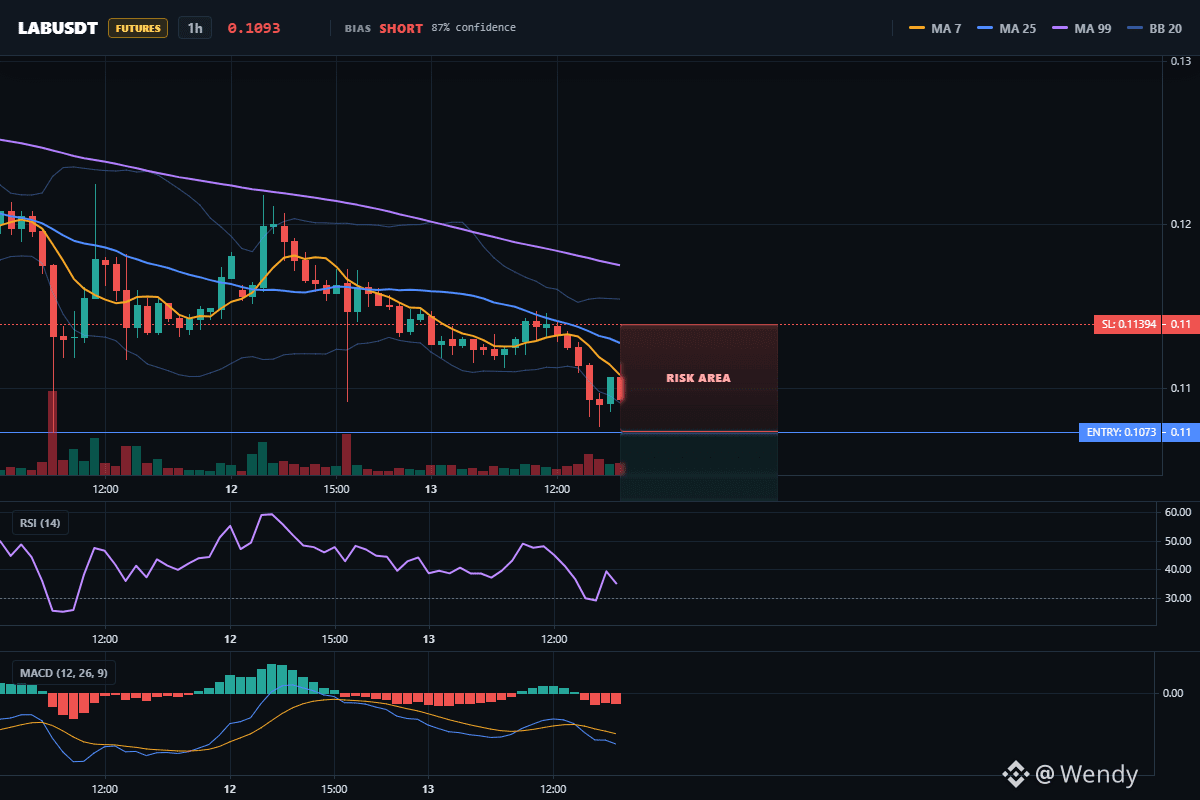Click the current price 0.1093
The image size is (1200, 800).
tap(254, 28)
